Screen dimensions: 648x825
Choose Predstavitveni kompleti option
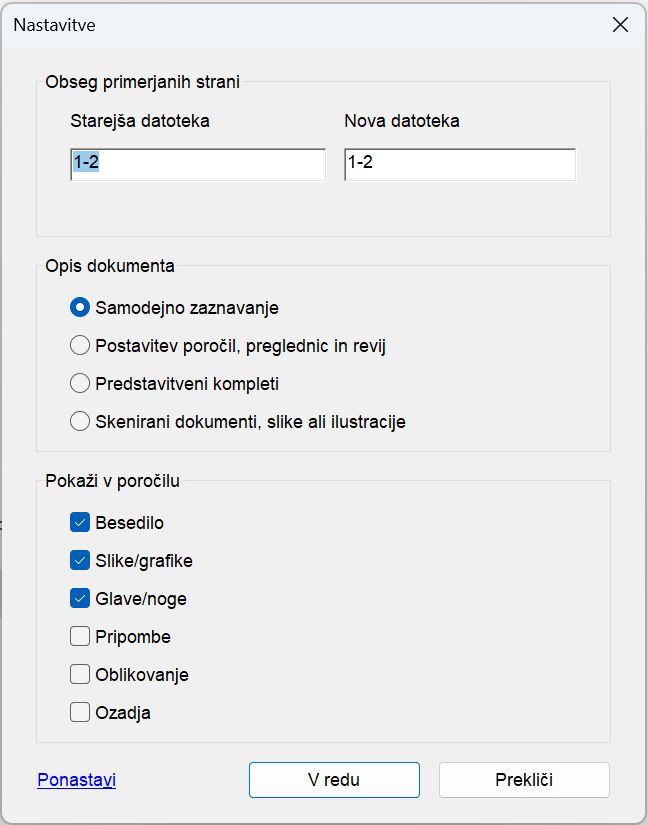(80, 384)
